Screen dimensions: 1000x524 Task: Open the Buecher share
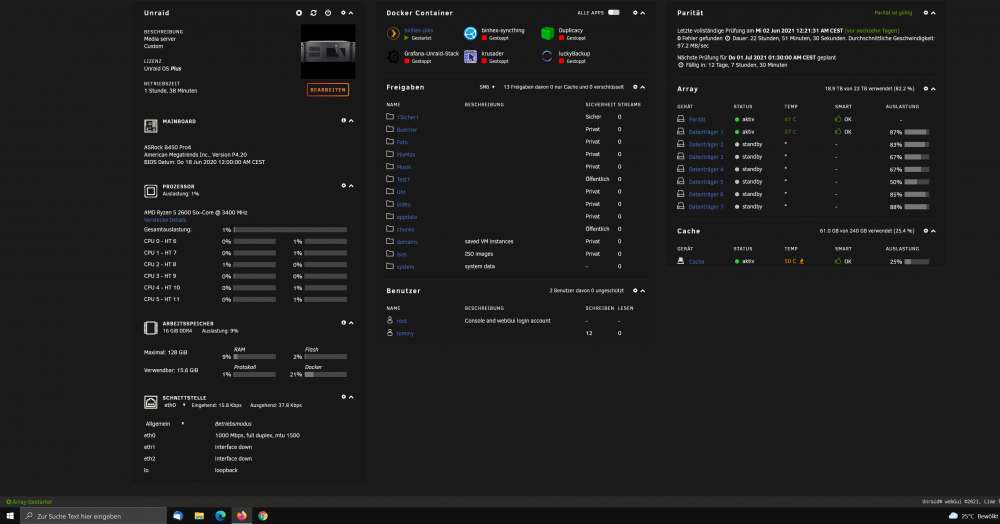pos(406,129)
